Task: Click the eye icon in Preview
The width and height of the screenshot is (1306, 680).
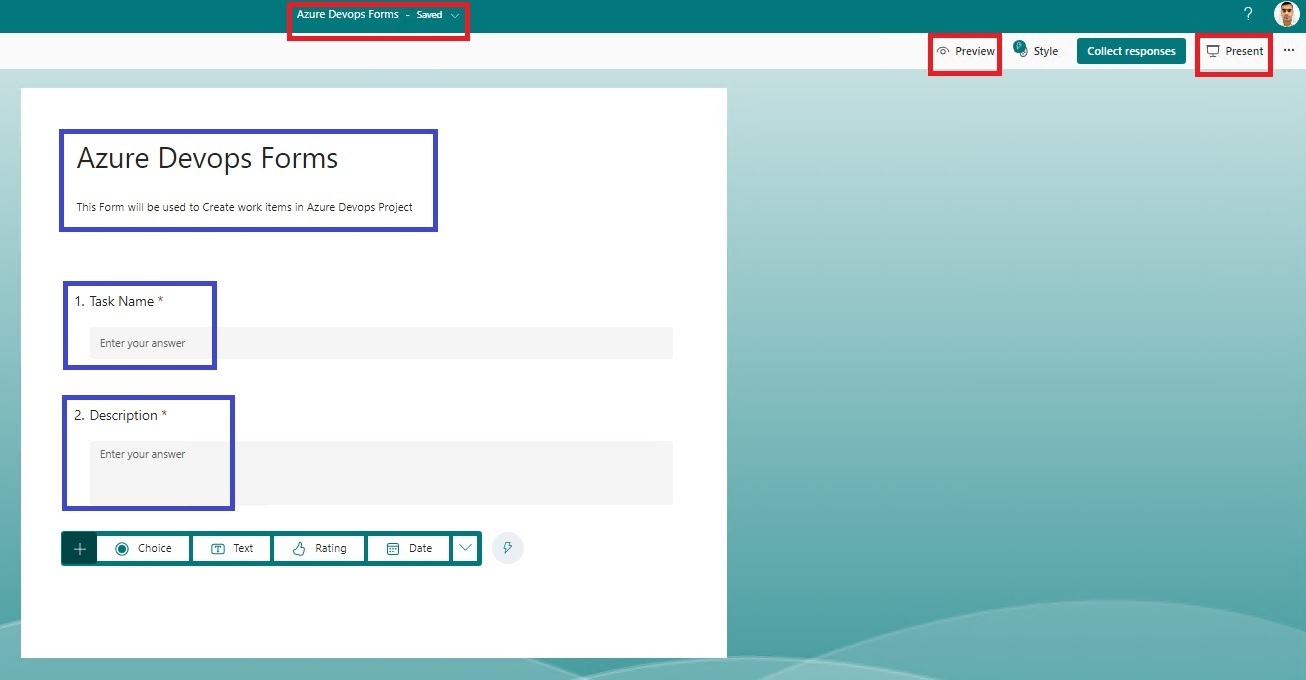Action: pyautogui.click(x=943, y=51)
